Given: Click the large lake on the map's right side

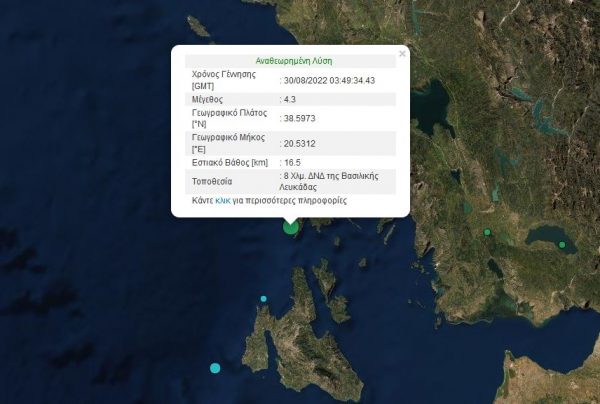Looking at the screenshot, I should [x=548, y=238].
